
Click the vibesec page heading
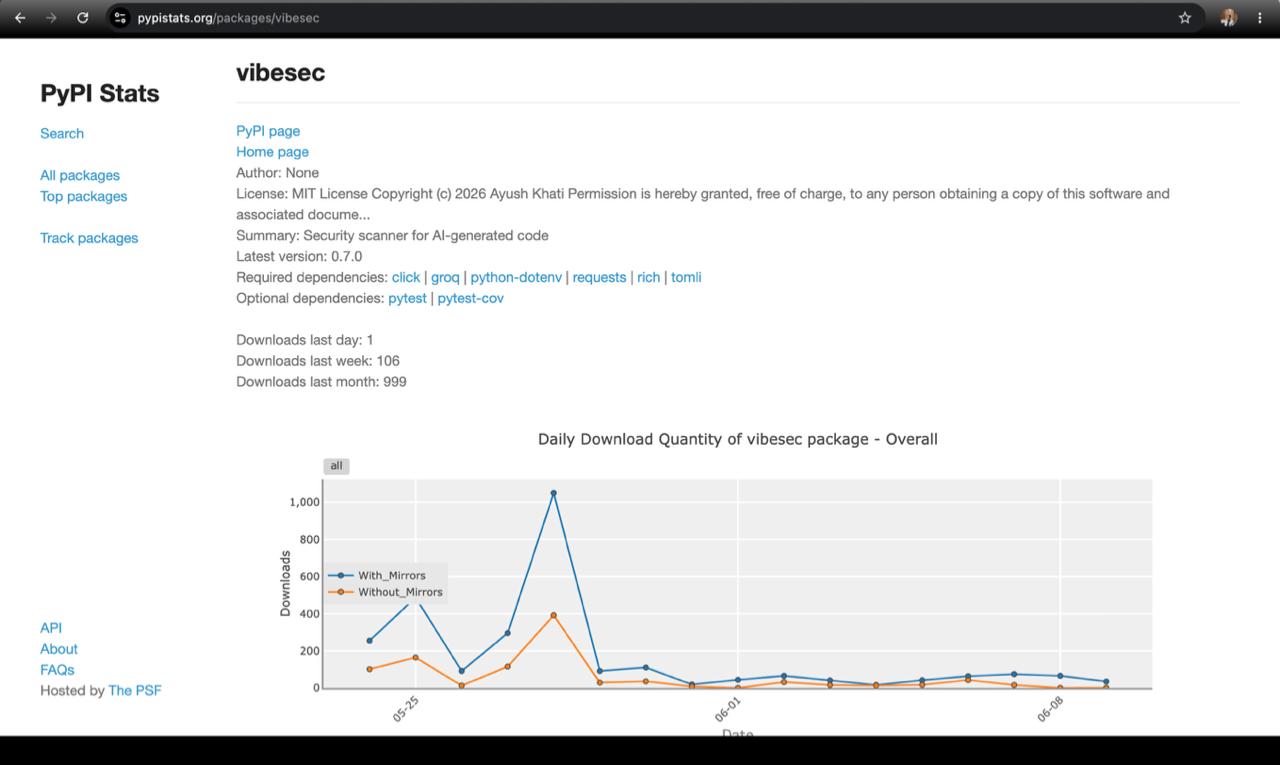[x=280, y=73]
